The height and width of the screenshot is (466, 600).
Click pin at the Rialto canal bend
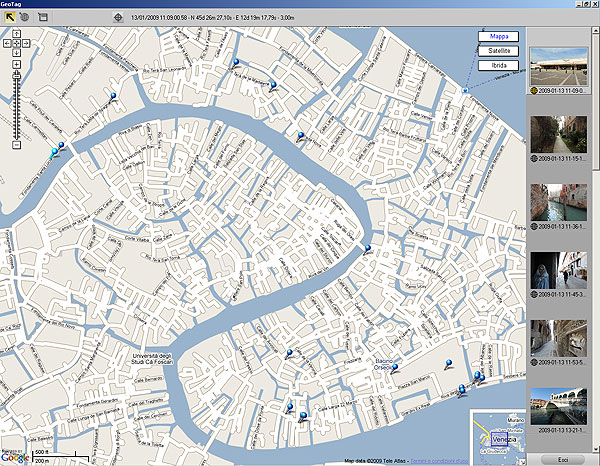coord(368,249)
